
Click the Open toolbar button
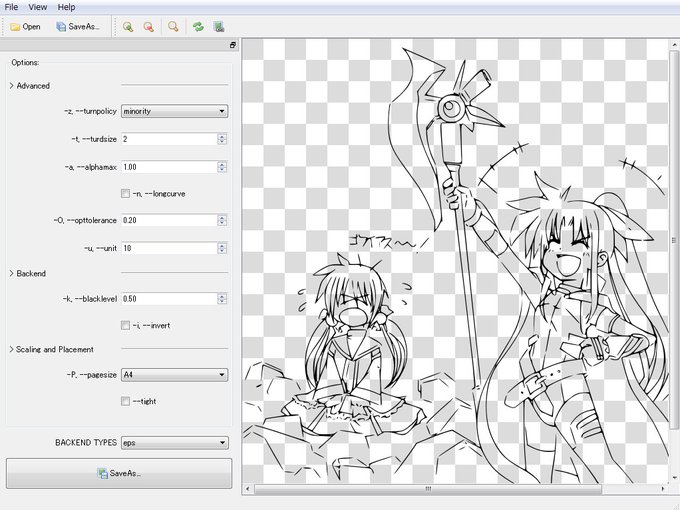coord(25,27)
